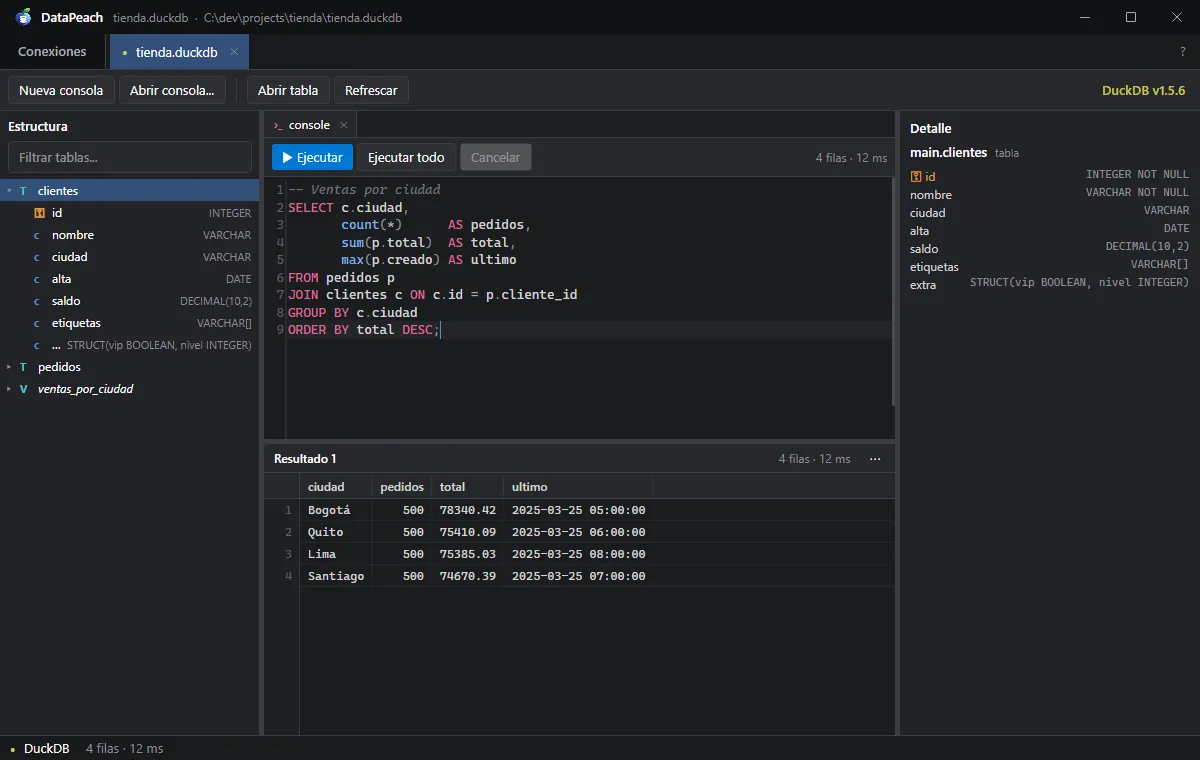Click the table icon next to pedidos

tap(23, 367)
